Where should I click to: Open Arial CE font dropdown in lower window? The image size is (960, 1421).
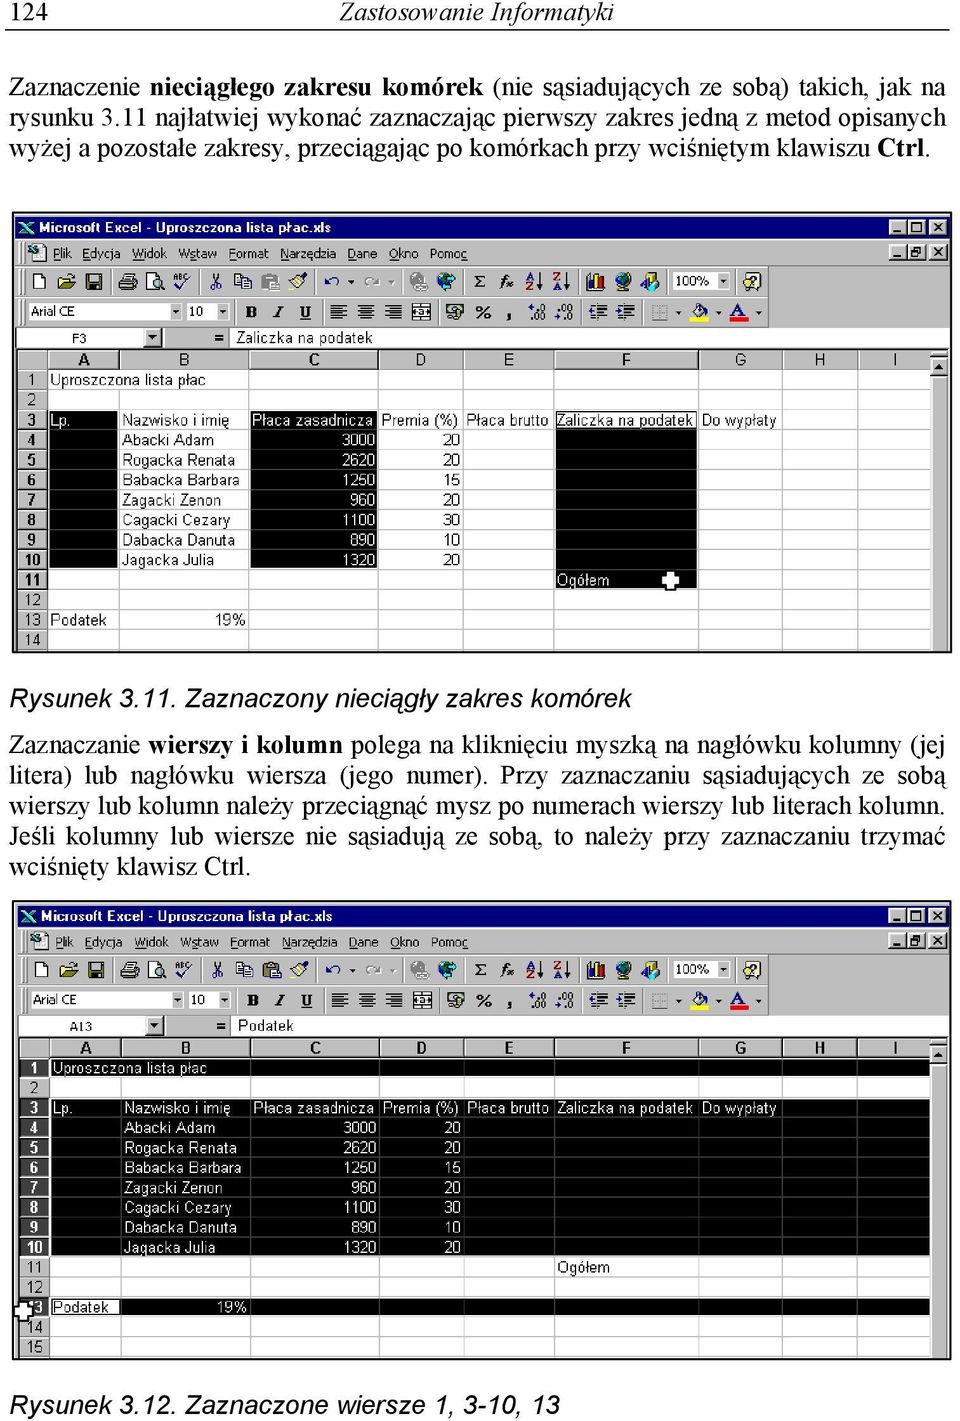(177, 999)
